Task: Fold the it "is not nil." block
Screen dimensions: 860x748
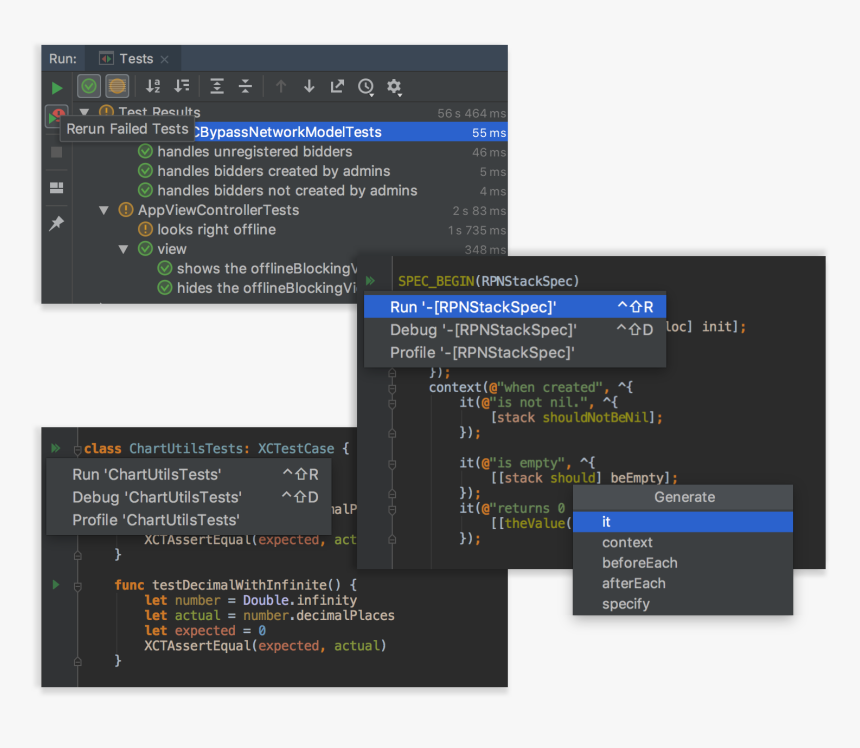Action: tap(392, 404)
